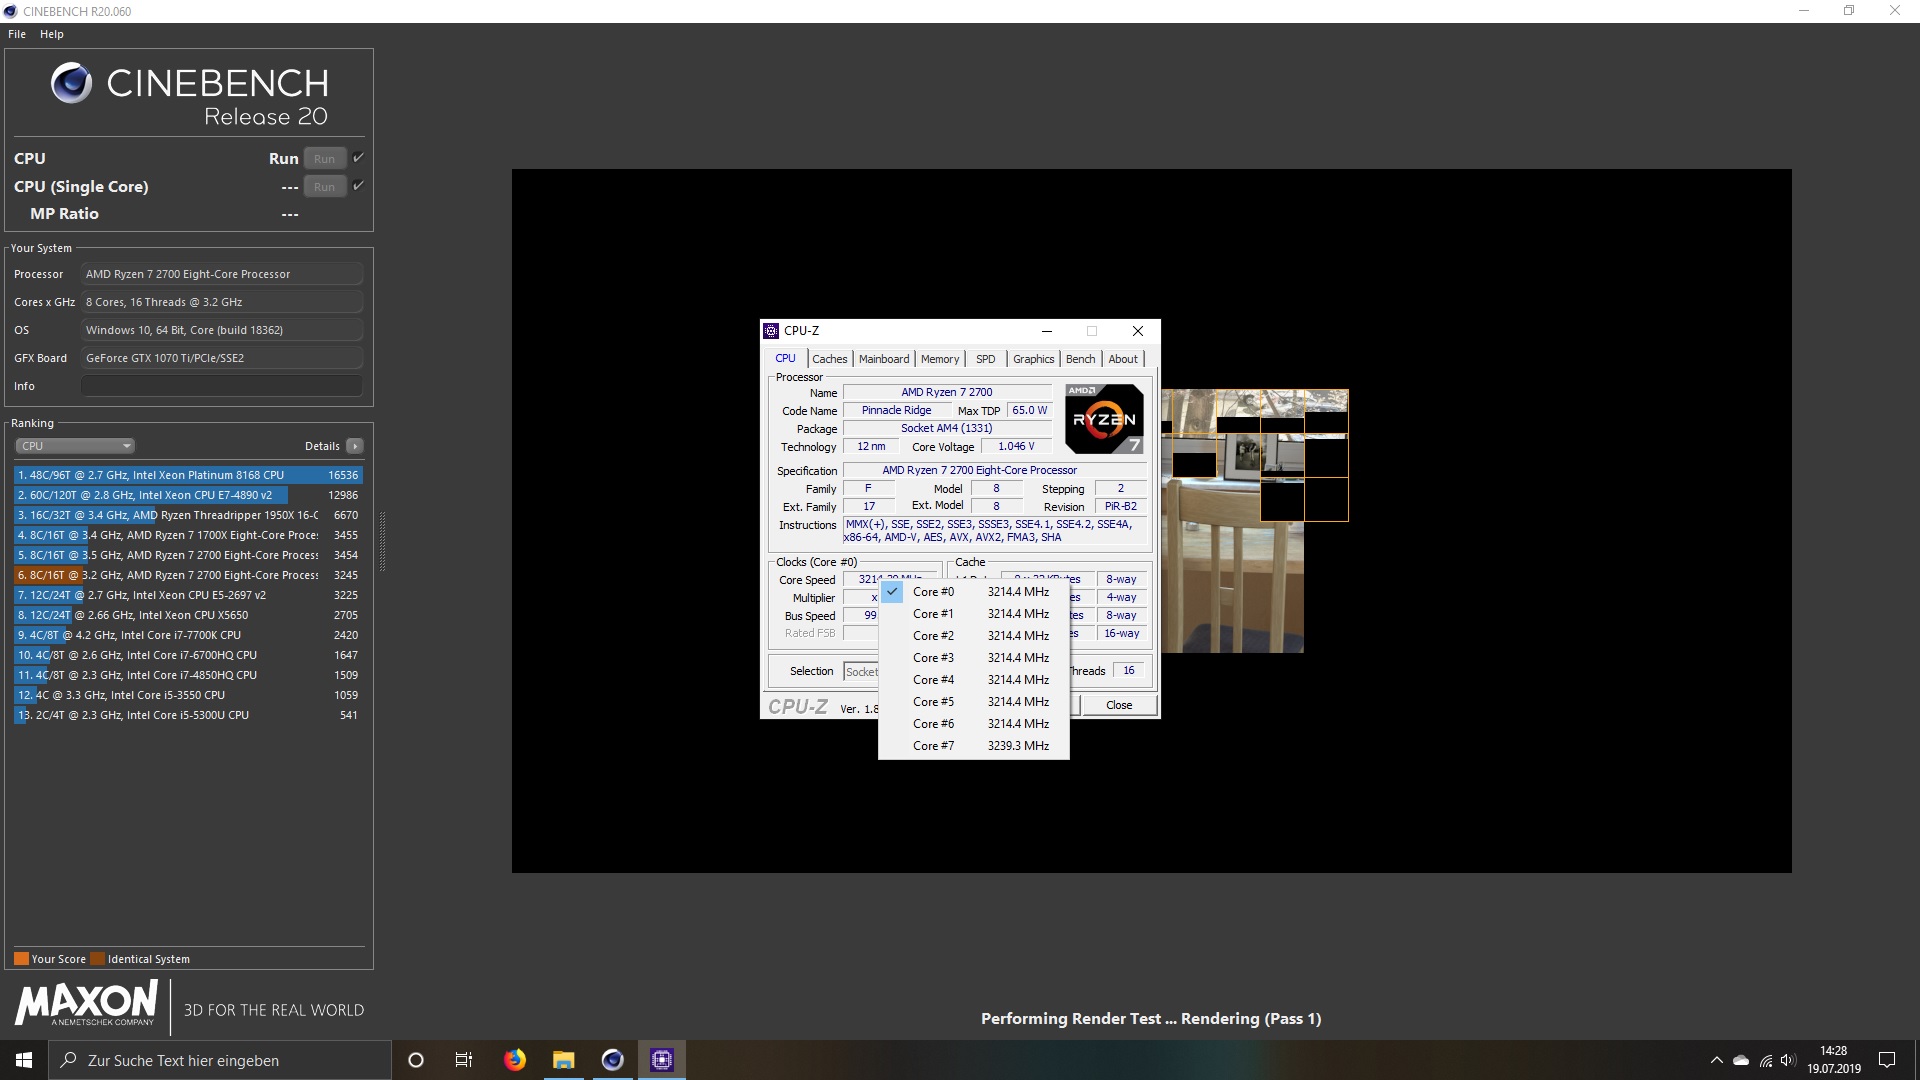Toggle the CPU (Single Core) checkbox

coord(358,186)
